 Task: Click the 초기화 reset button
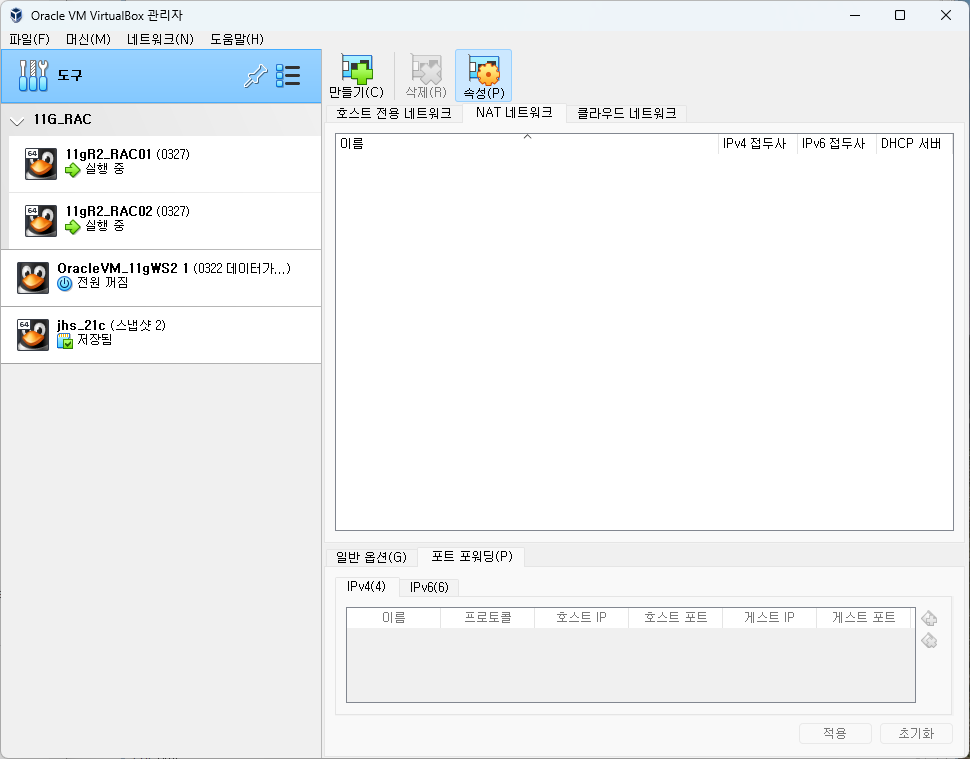pos(916,733)
